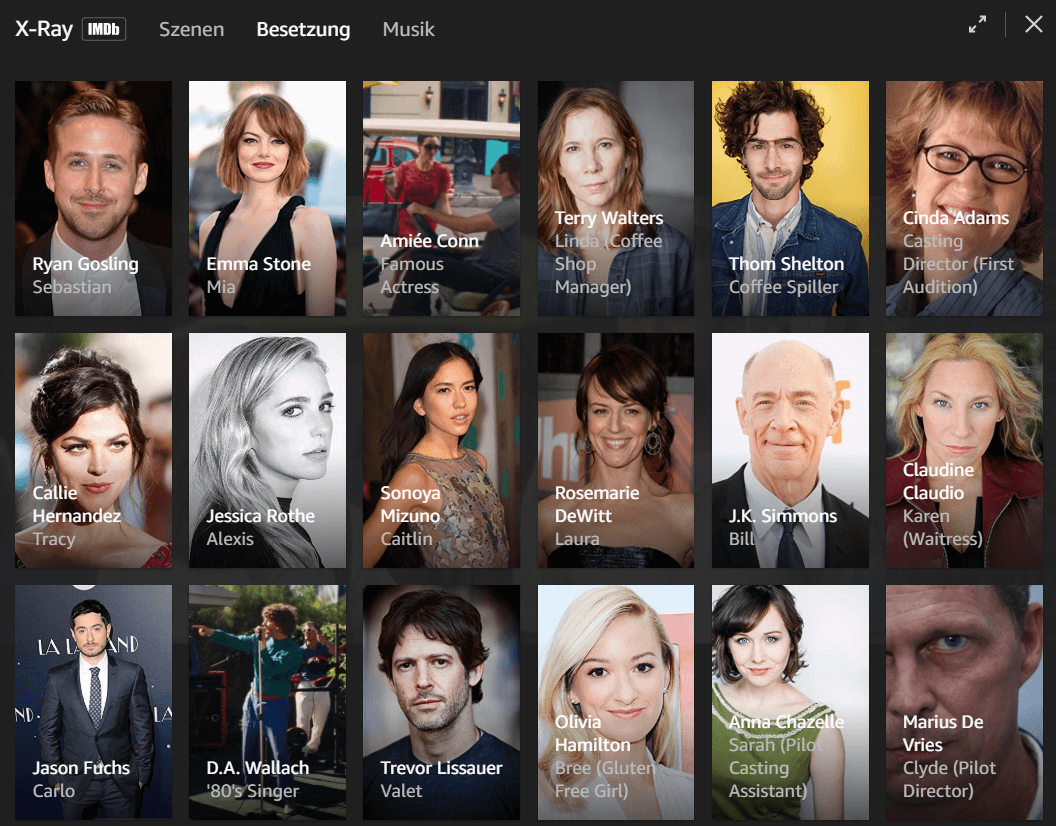Open Emma Stone's cast card
This screenshot has width=1056, height=826.
[267, 199]
